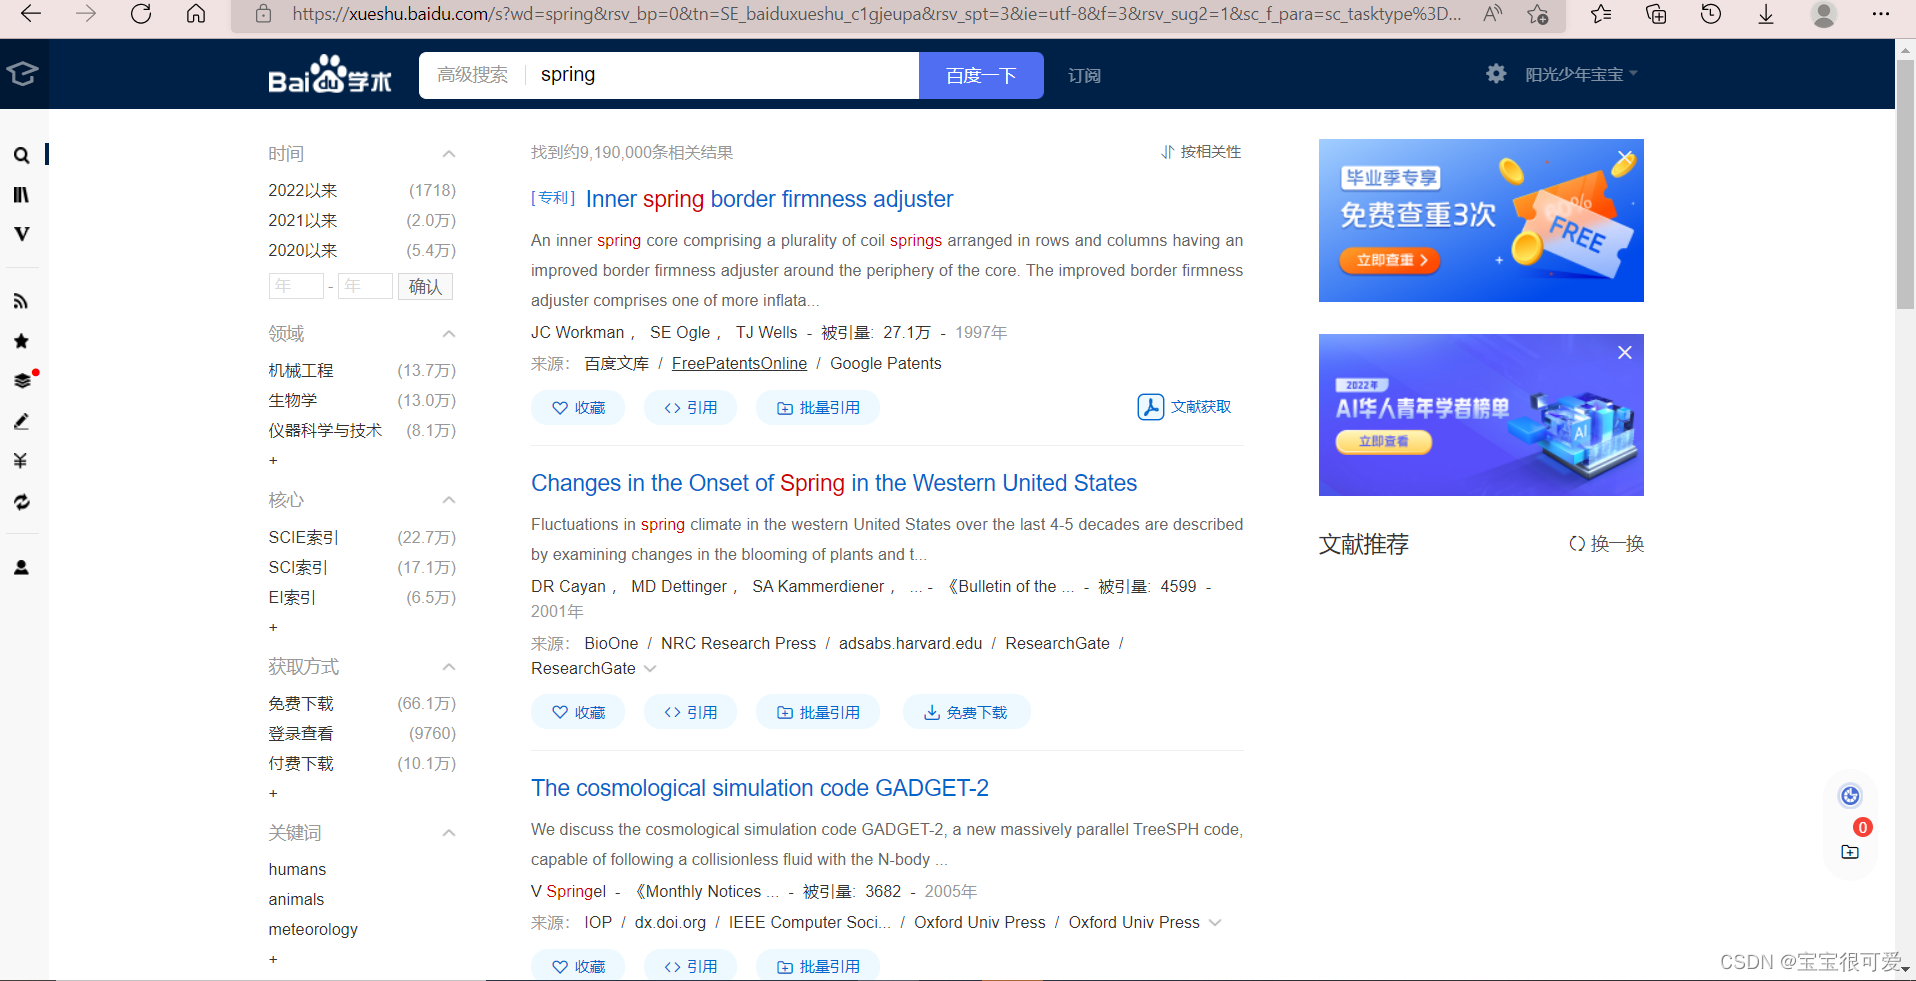Viewport: 1916px width, 981px height.
Task: Expand more sources after ResearchGate
Action: [650, 669]
